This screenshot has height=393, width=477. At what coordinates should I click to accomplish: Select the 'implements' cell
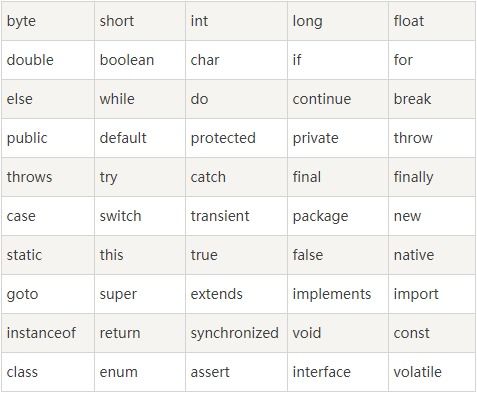[x=338, y=294]
